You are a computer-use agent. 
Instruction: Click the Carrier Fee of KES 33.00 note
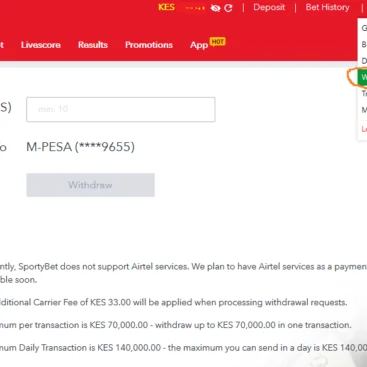point(173,302)
